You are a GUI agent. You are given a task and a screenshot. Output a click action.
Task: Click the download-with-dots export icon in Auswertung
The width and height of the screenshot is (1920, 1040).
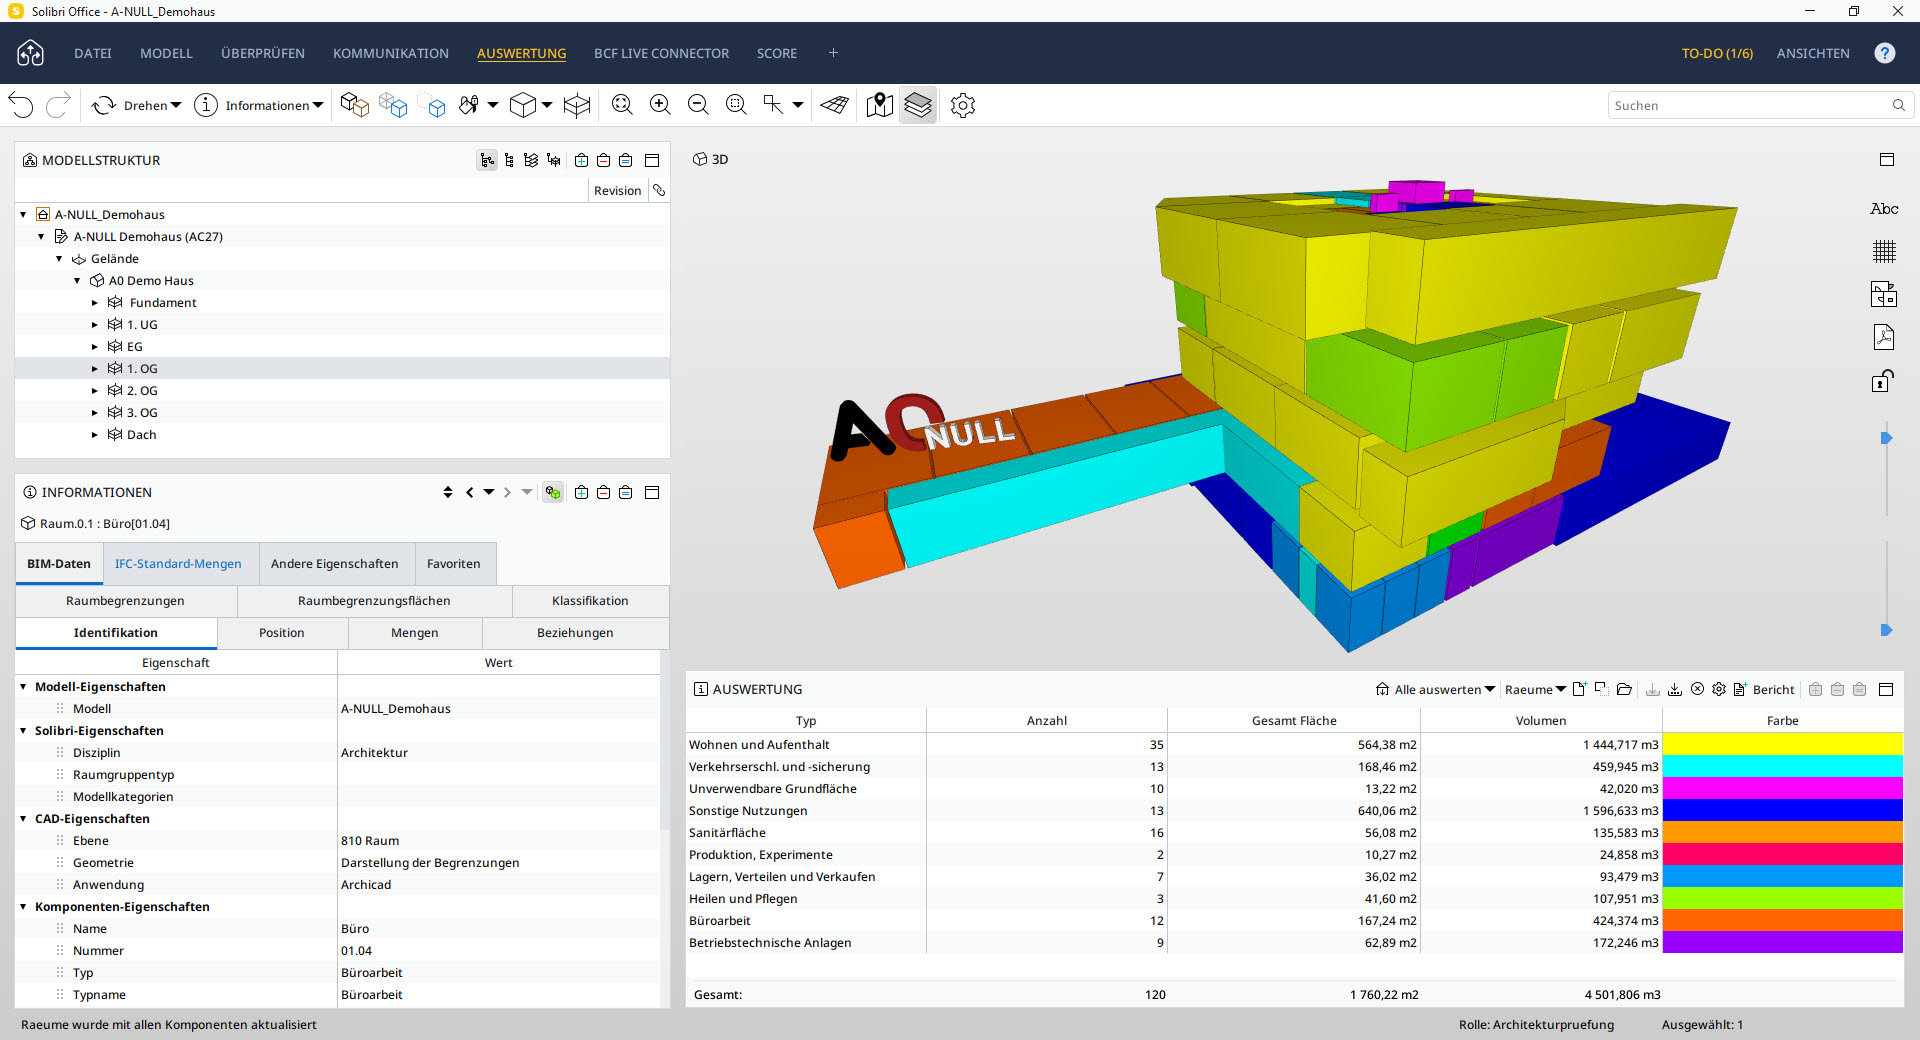point(1675,689)
